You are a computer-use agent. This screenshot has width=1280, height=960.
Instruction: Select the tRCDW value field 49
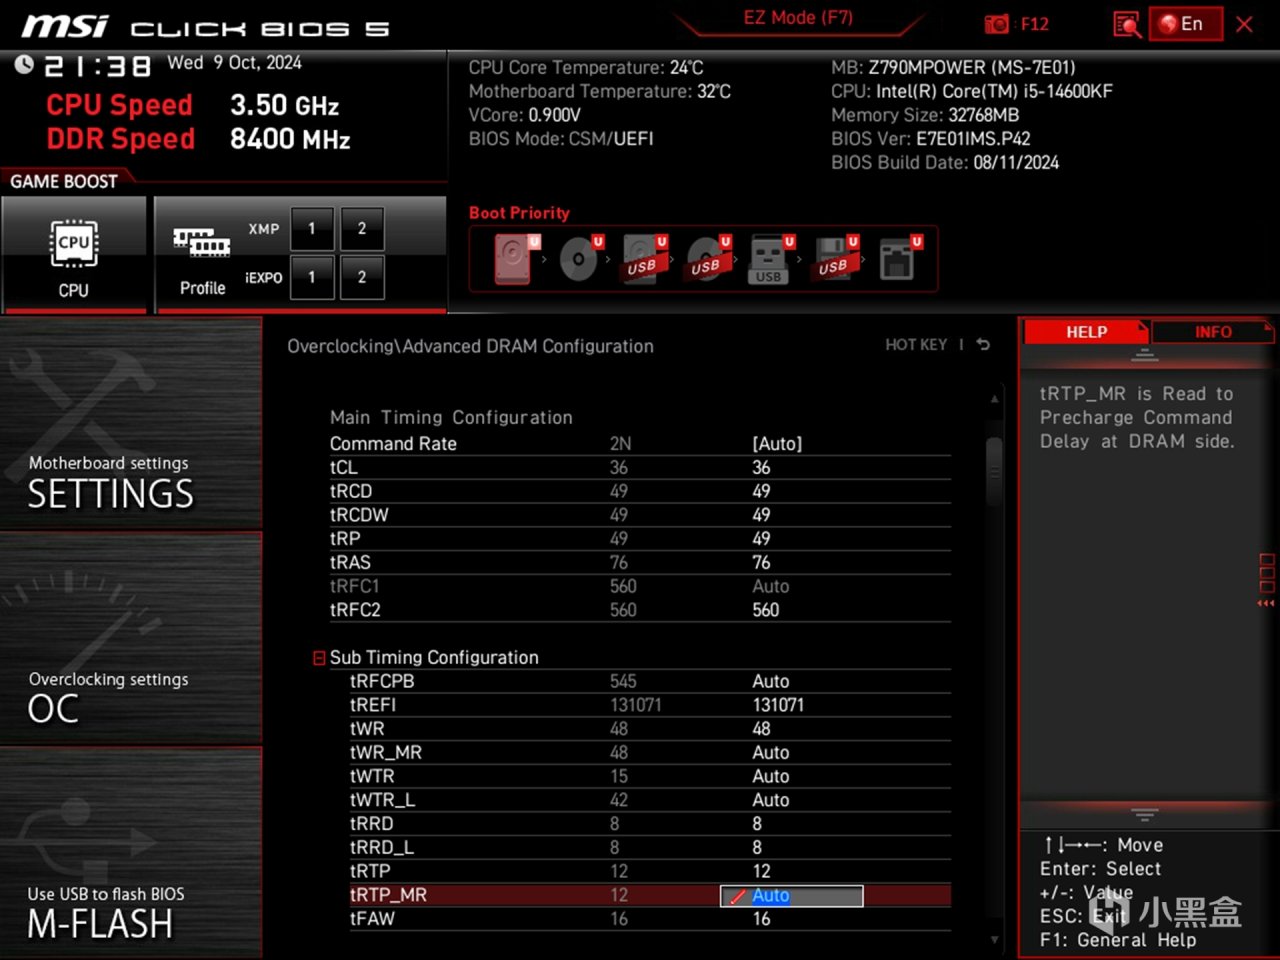tap(761, 515)
